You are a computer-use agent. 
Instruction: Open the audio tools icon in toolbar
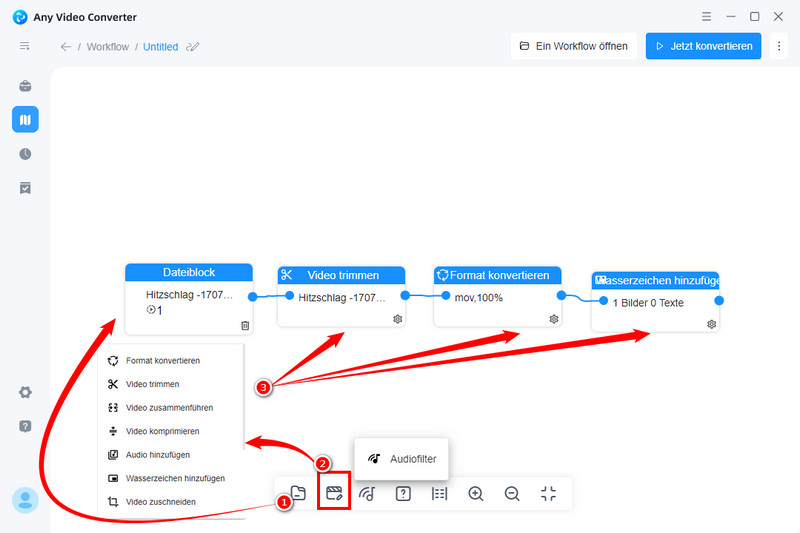pyautogui.click(x=367, y=493)
